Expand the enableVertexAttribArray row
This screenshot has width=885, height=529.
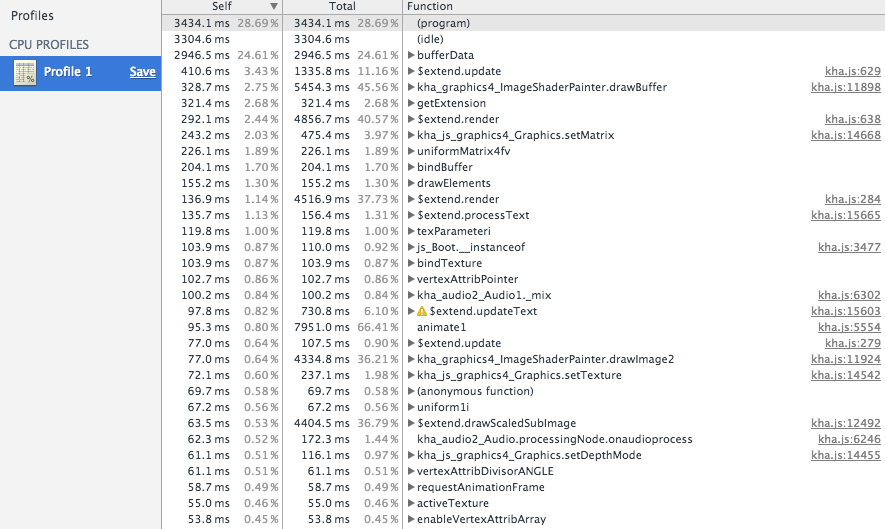coord(411,519)
